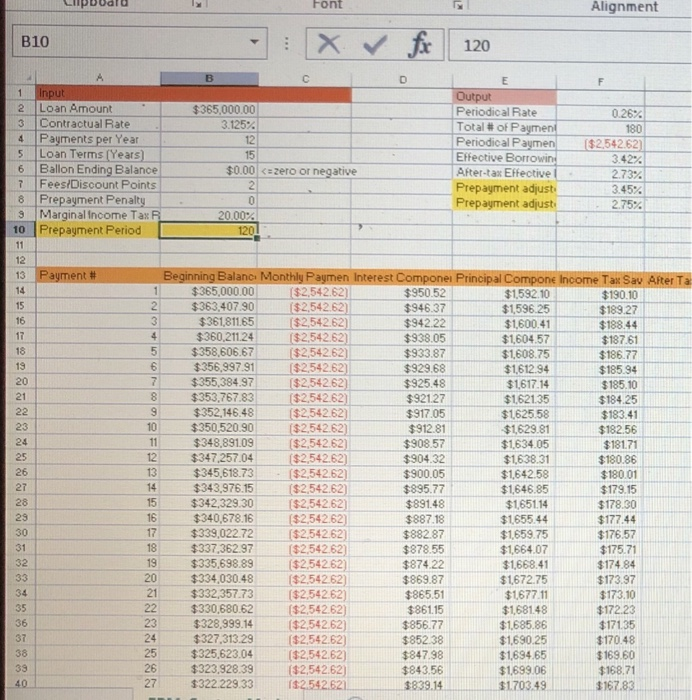Select the Prepayment adjusted value 2.75%
692x700 pixels.
(x=600, y=204)
